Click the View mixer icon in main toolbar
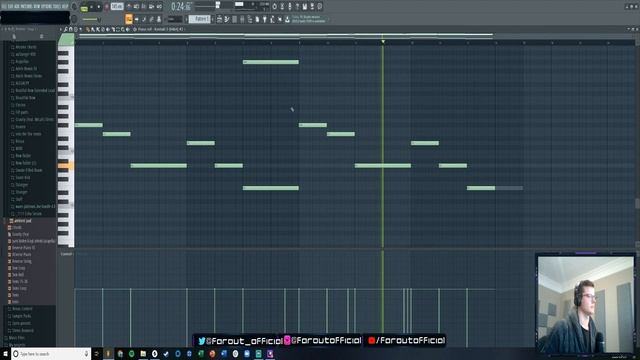 (x=242, y=19)
